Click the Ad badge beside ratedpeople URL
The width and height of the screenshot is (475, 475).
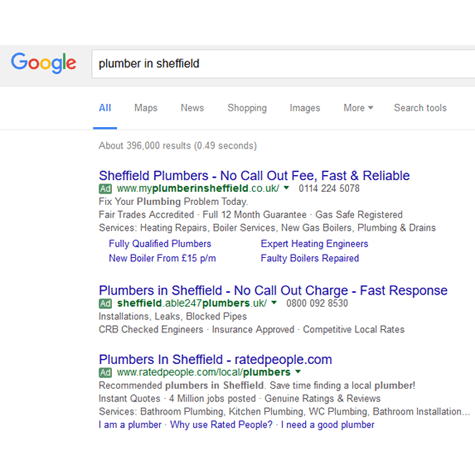point(105,372)
